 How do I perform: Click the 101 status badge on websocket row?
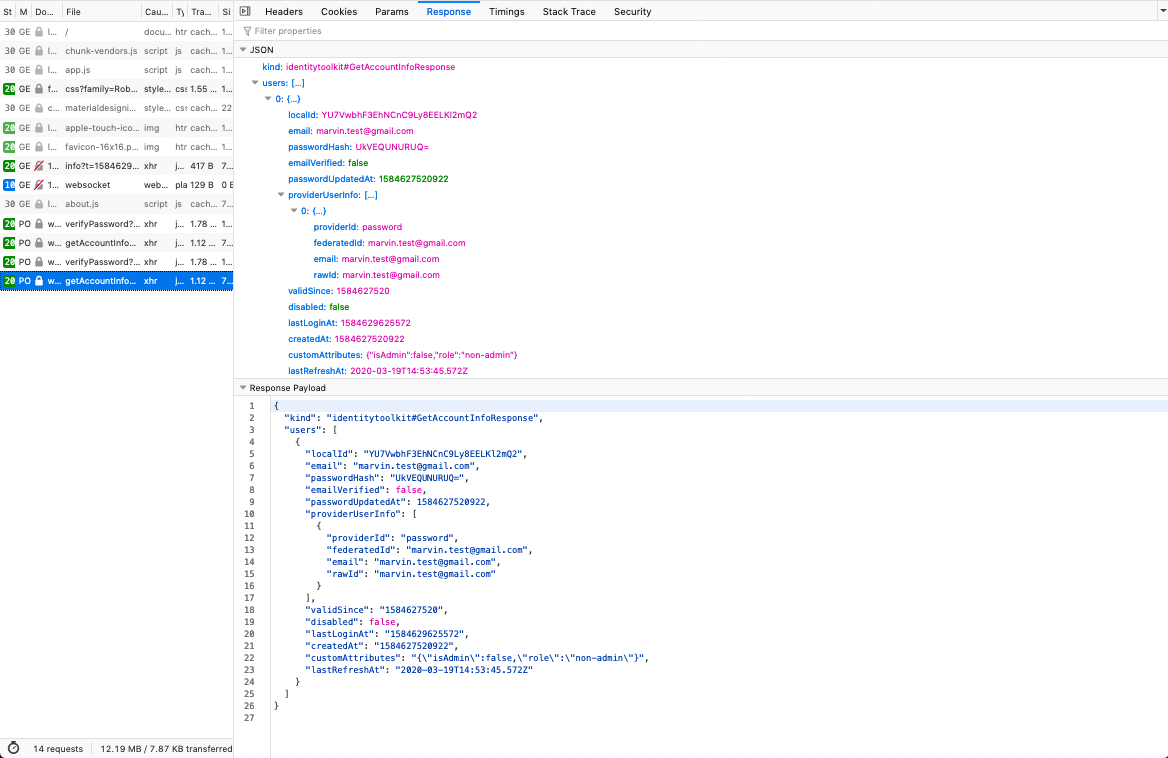click(9, 185)
